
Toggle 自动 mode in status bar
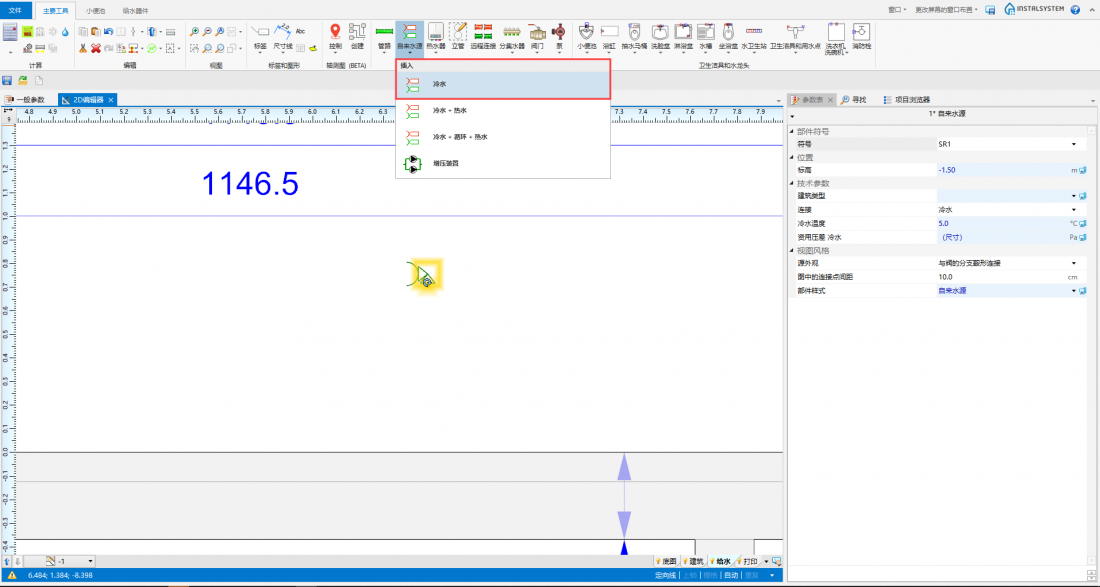click(x=731, y=575)
